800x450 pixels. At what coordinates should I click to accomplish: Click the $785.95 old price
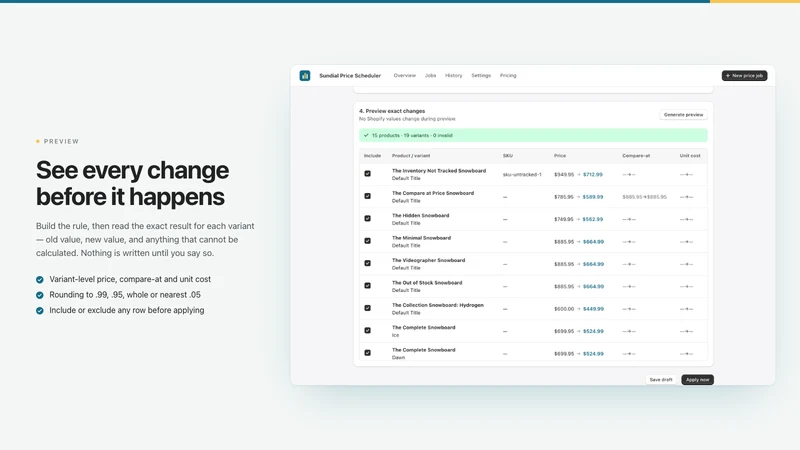pos(564,197)
